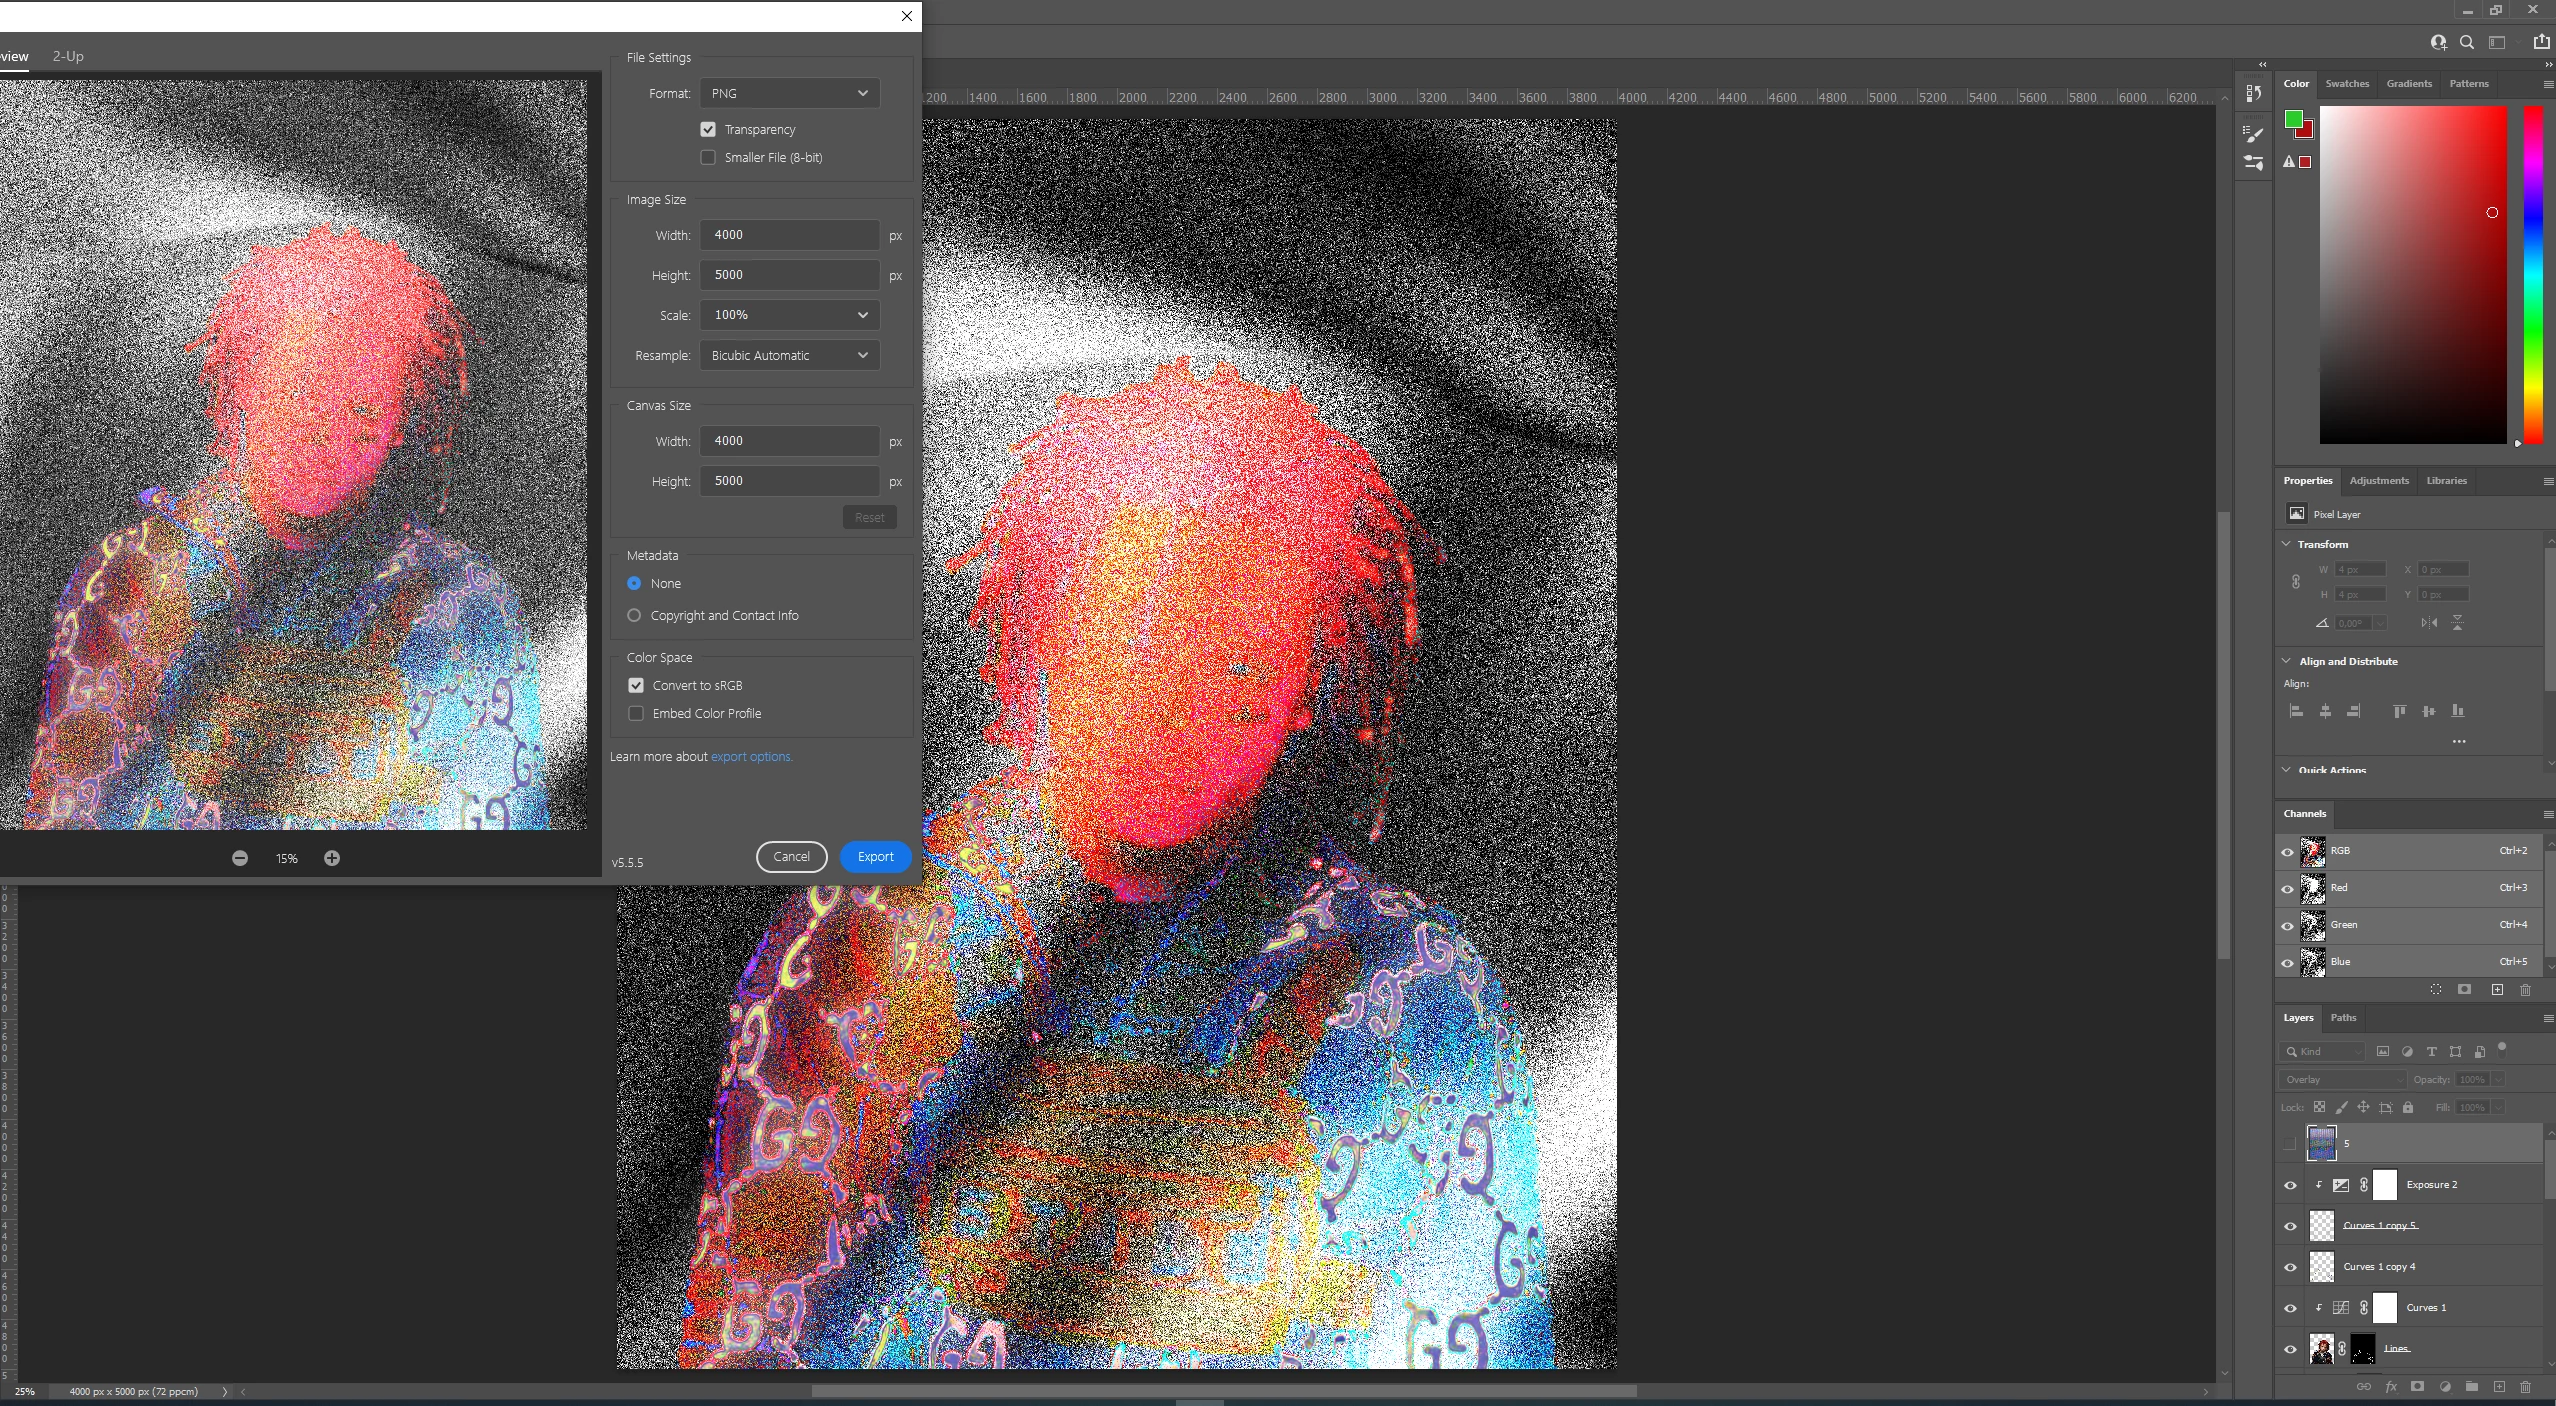Enable Smaller File (8-bit) option

click(x=708, y=157)
